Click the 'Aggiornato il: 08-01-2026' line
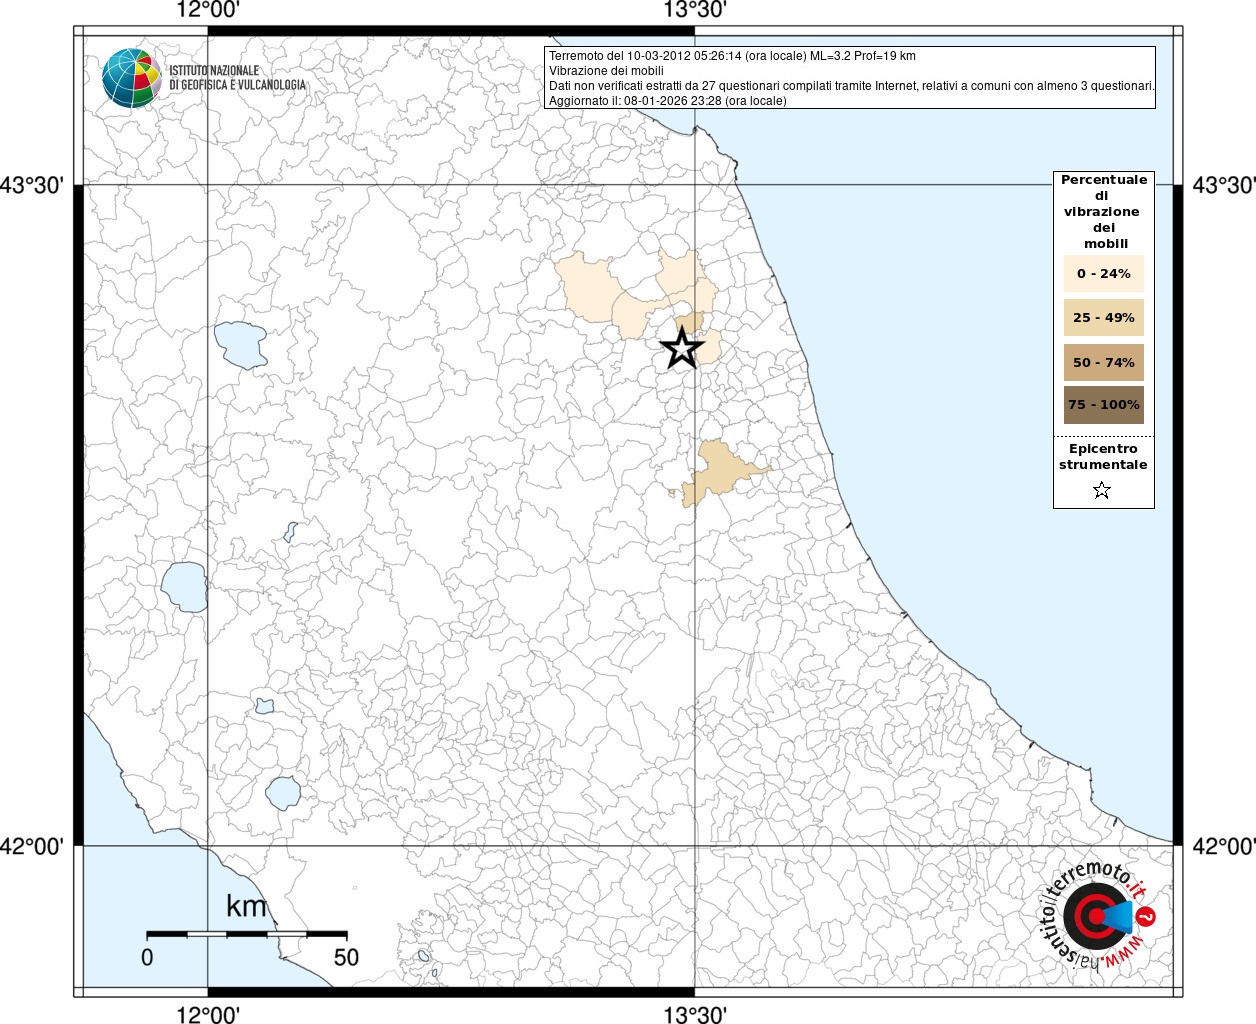The height and width of the screenshot is (1024, 1256). coord(667,101)
